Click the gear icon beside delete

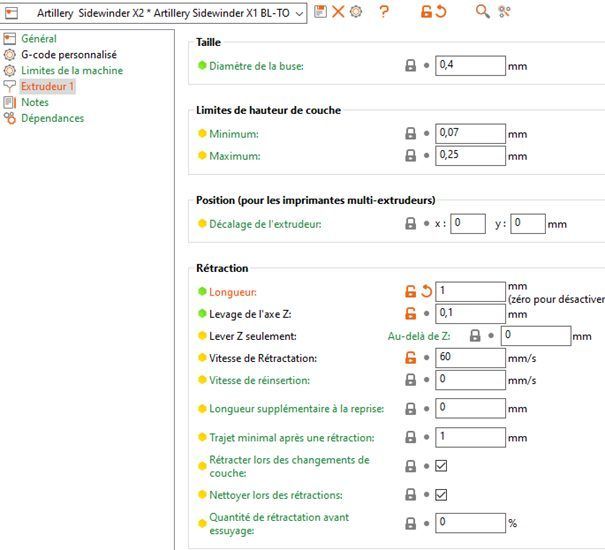pos(356,12)
